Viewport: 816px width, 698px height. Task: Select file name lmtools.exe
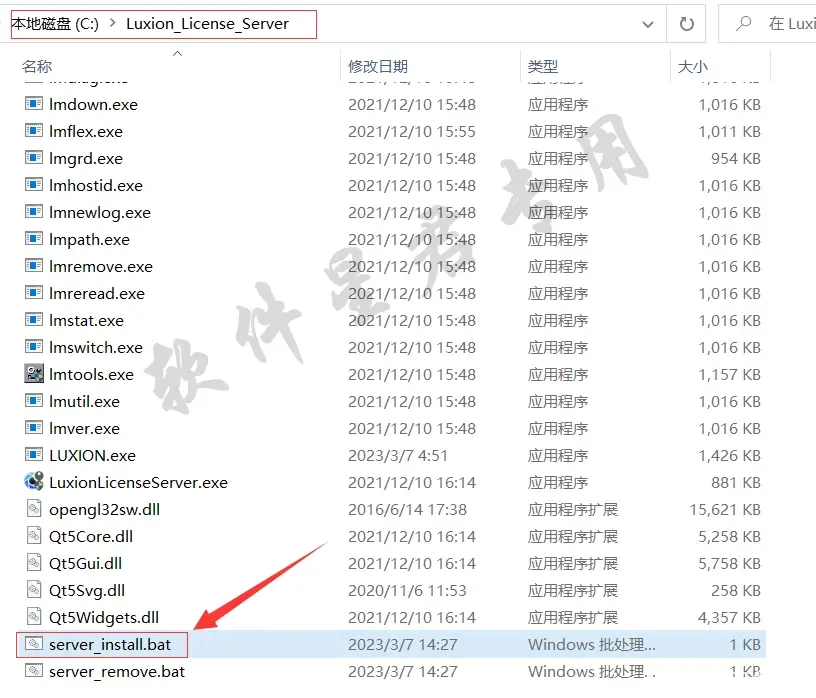click(x=92, y=374)
